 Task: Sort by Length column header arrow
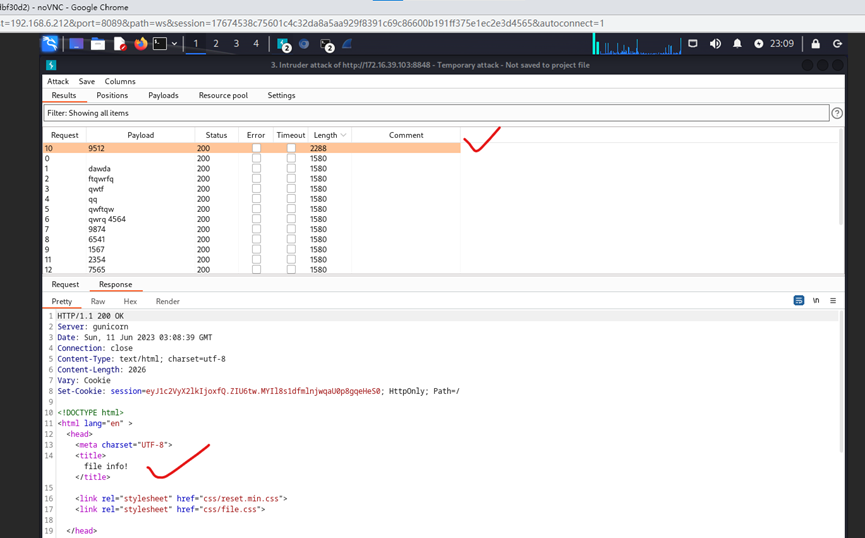[344, 135]
